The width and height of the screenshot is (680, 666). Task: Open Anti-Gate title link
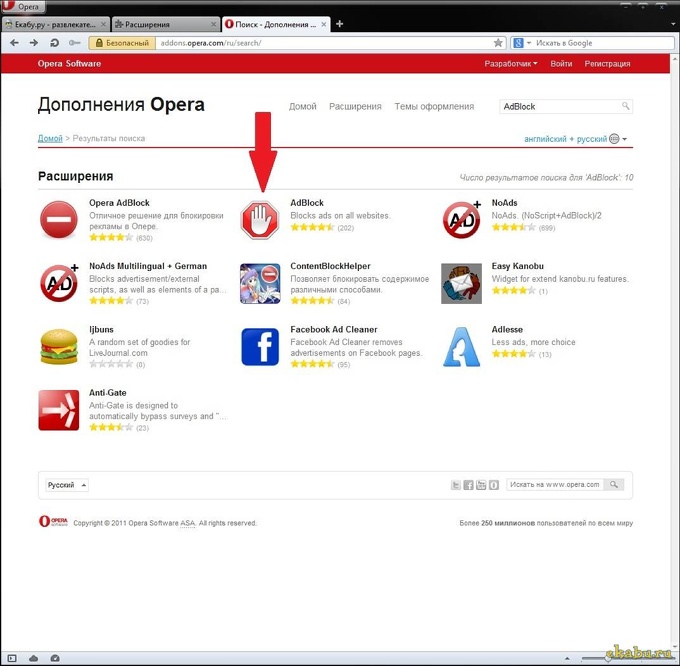[108, 392]
